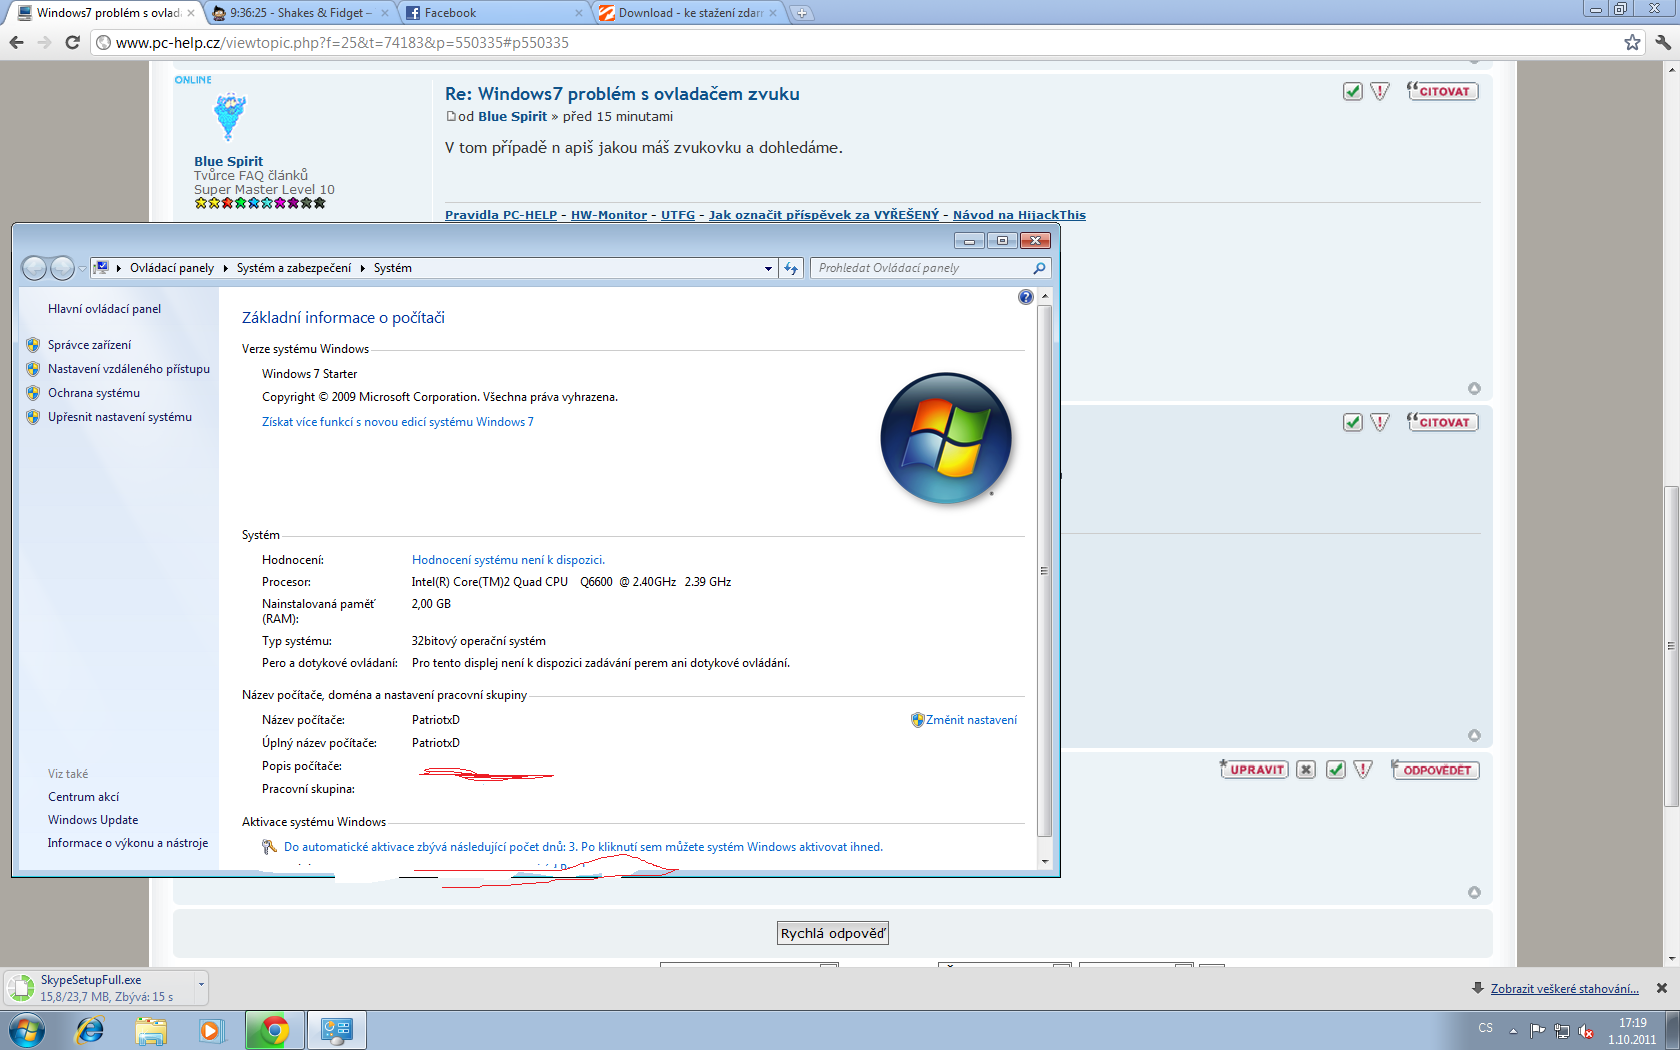Go back with Chrome's back arrow

click(x=16, y=42)
